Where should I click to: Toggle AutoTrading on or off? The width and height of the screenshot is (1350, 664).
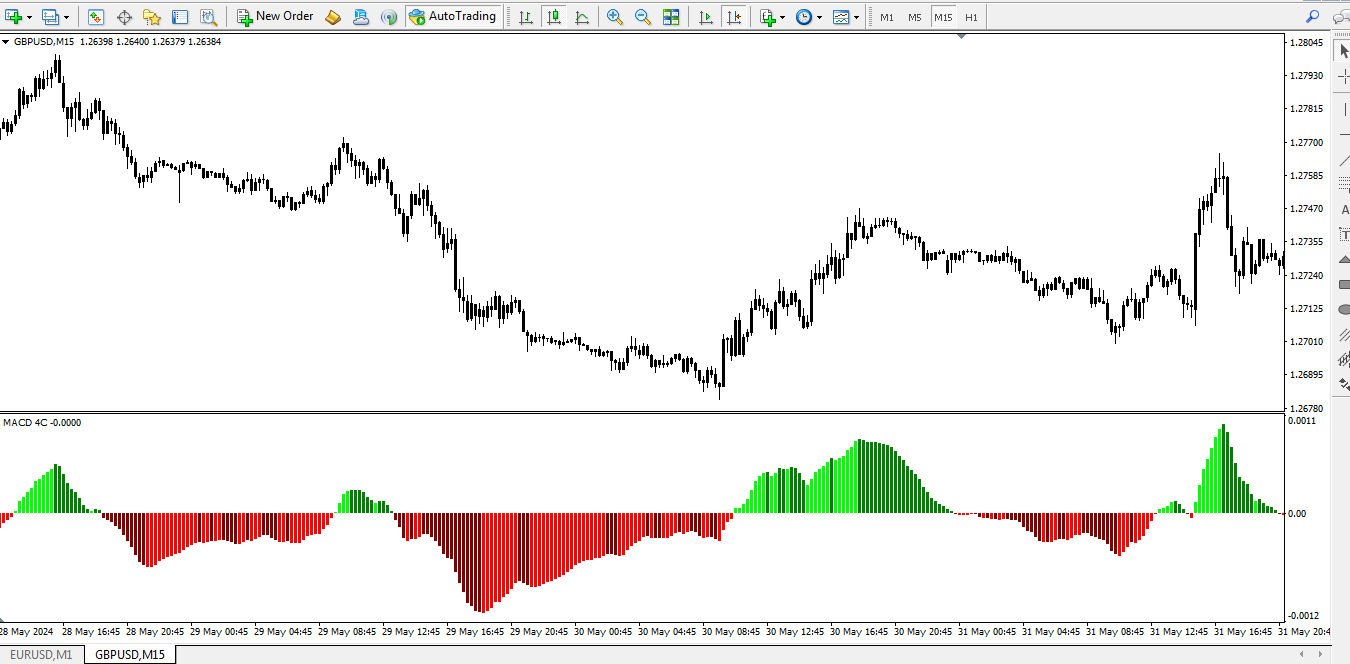click(x=453, y=16)
